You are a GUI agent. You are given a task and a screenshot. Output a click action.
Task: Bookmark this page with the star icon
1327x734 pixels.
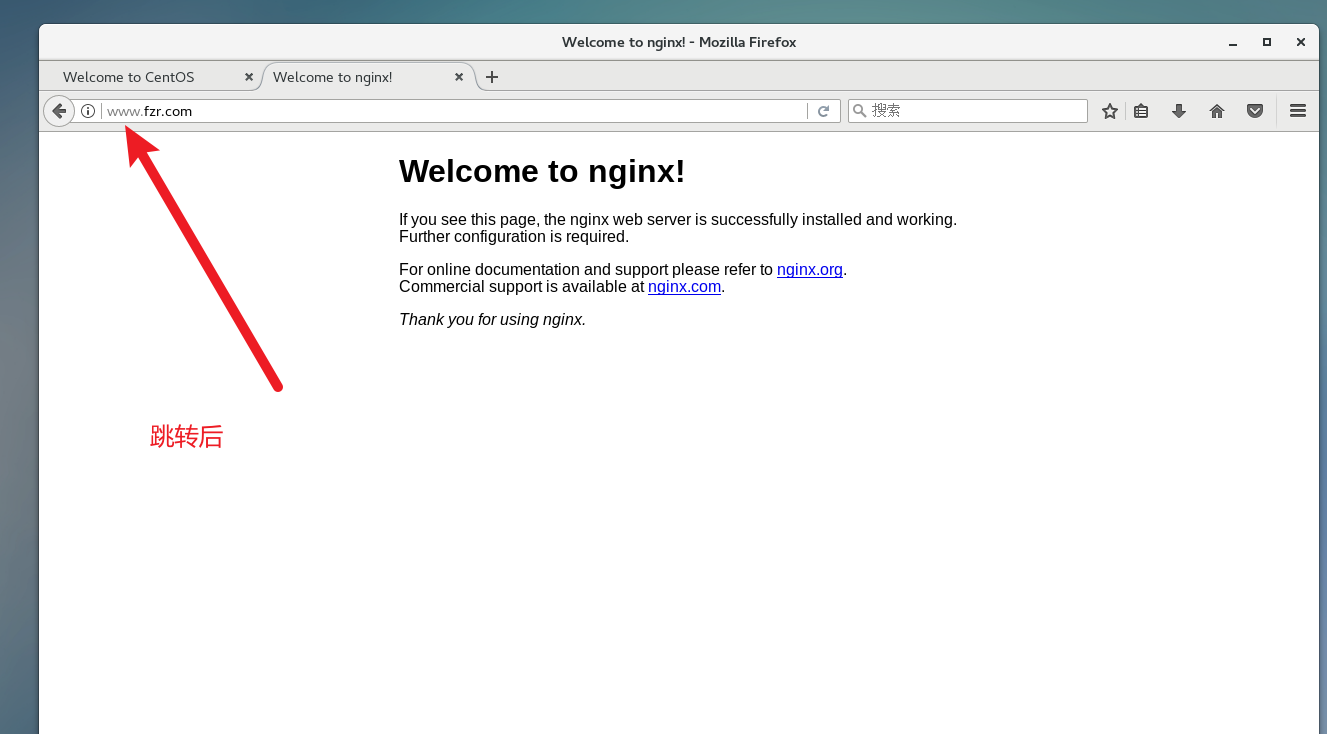click(1109, 111)
